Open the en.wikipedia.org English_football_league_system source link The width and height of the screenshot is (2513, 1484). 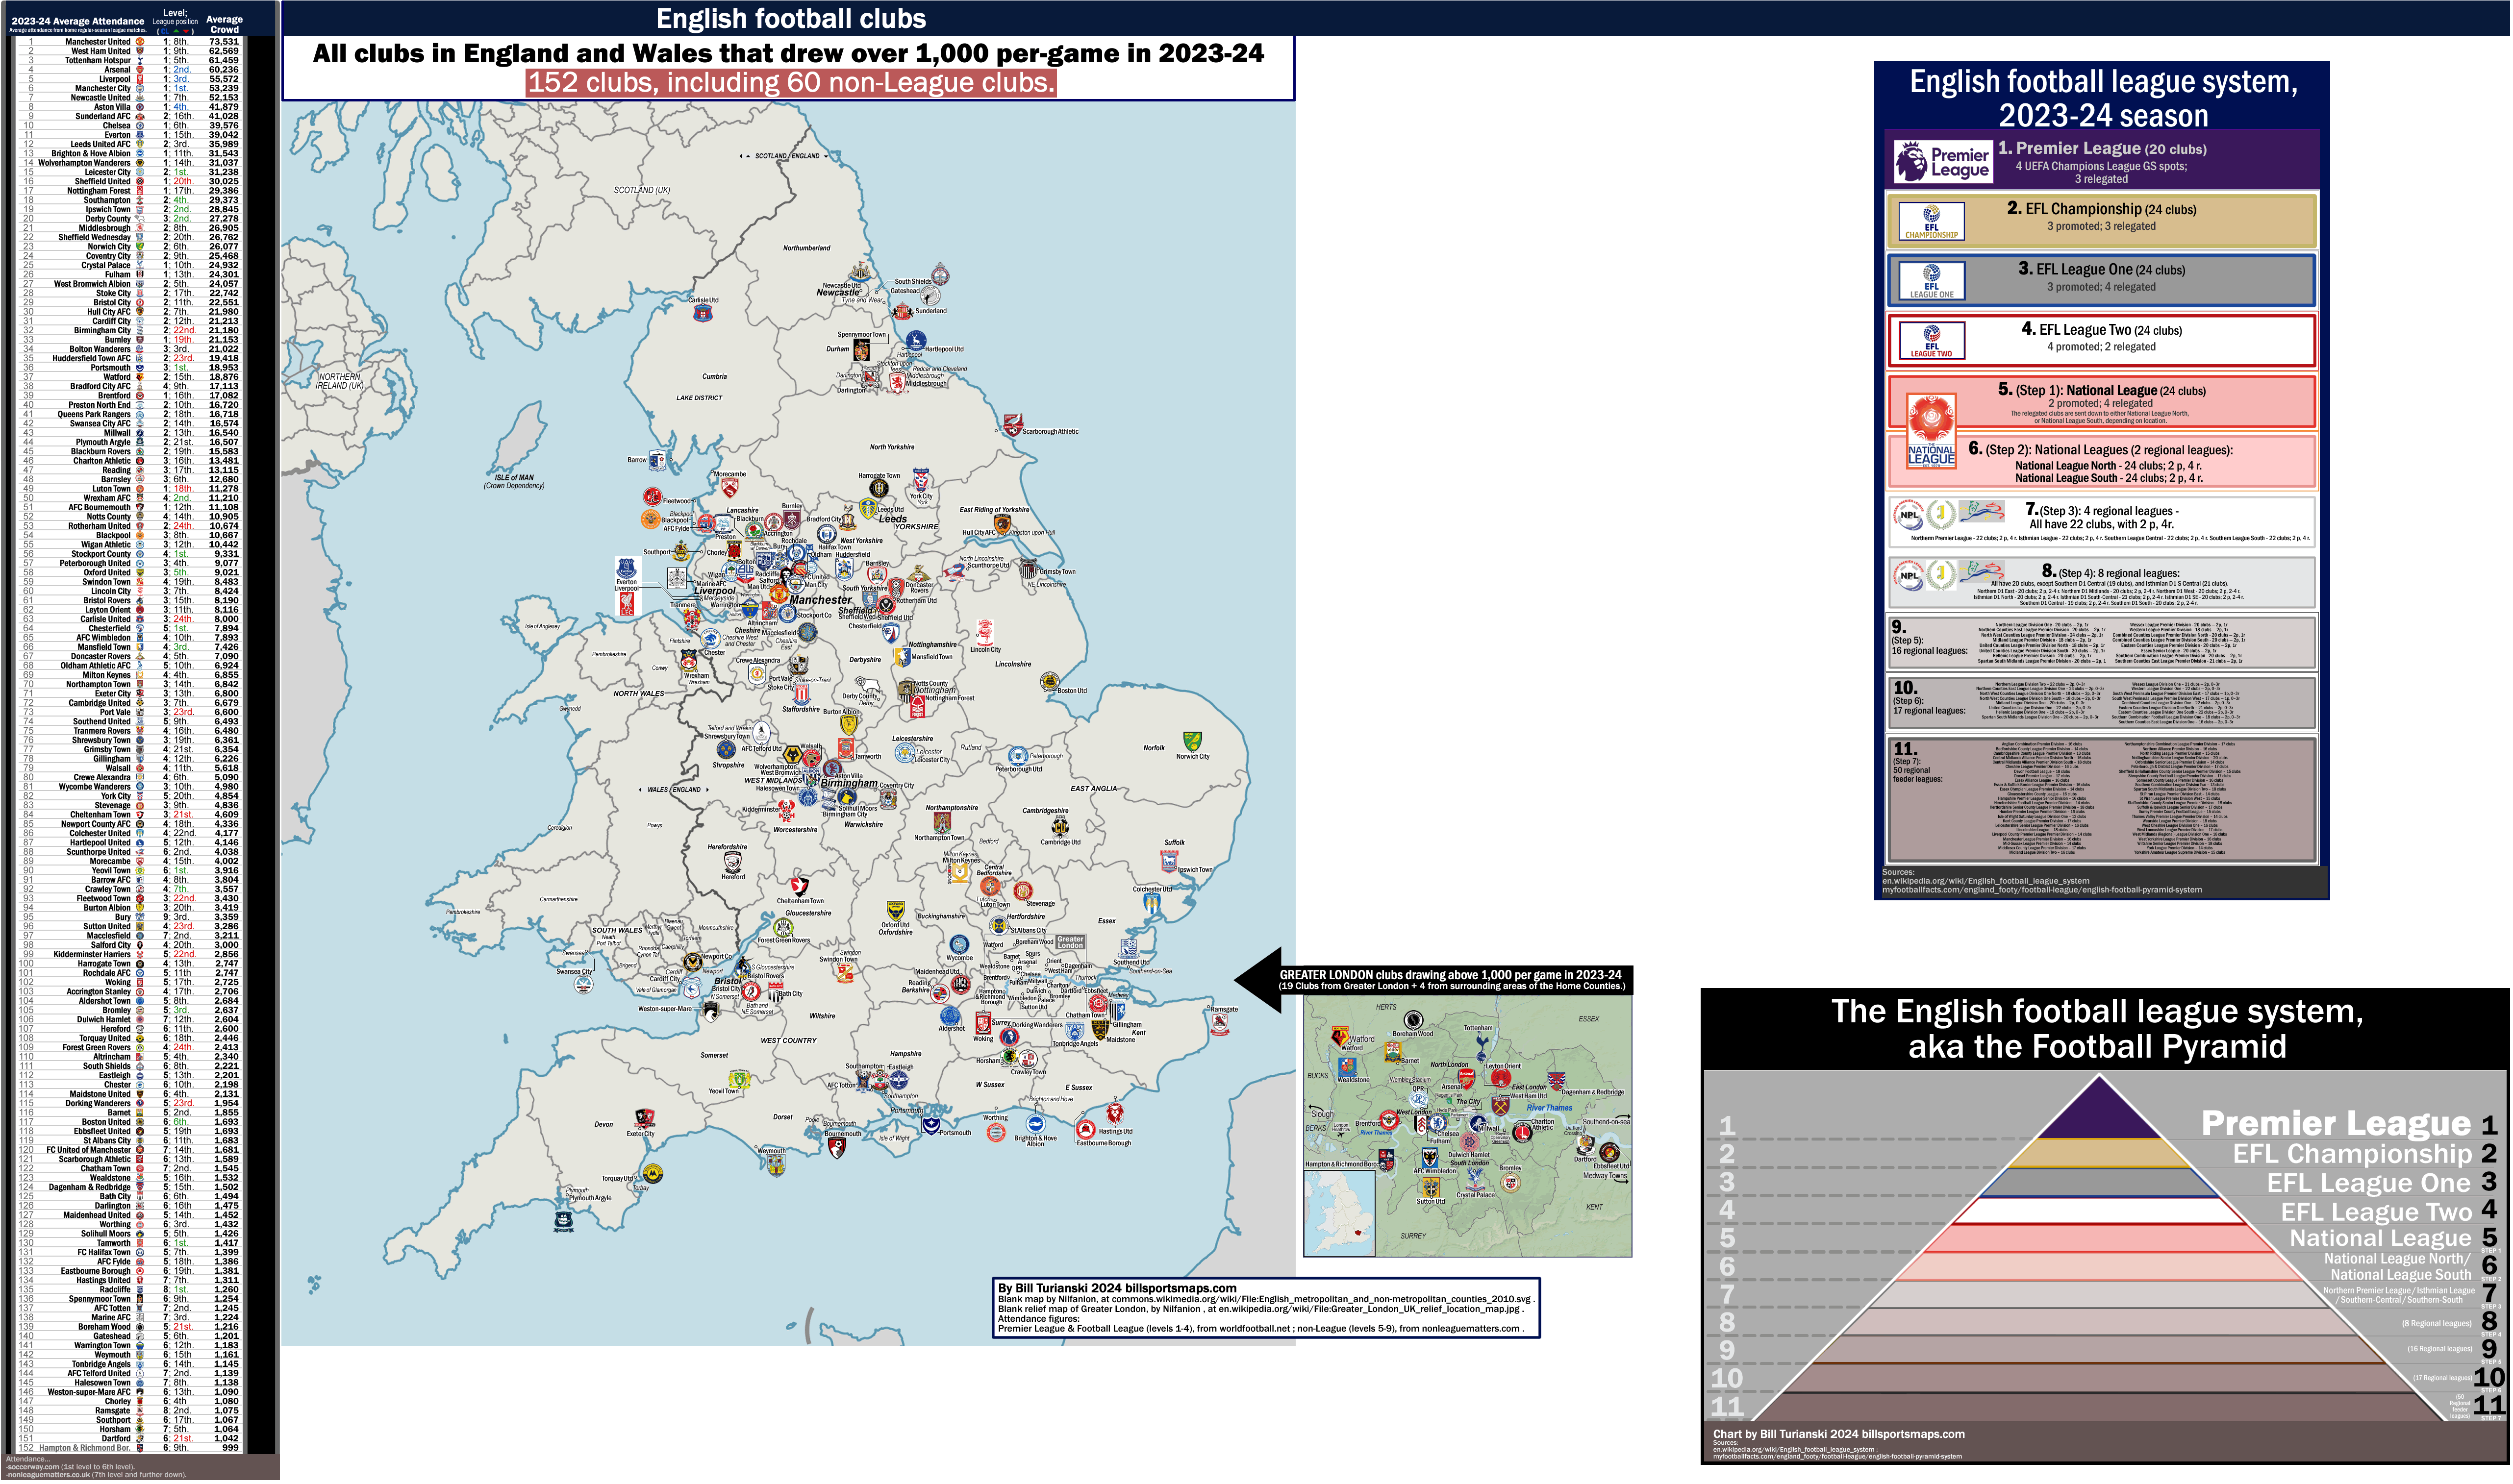(1985, 881)
